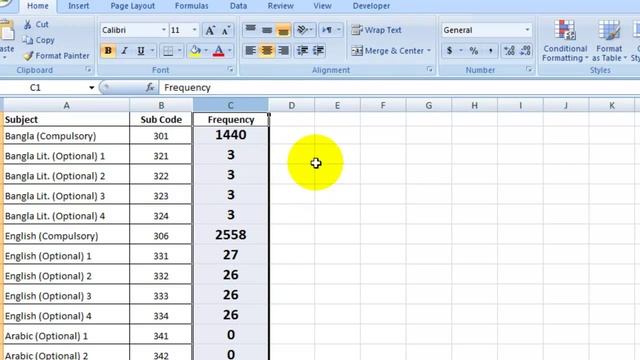Open Alignment dialog launcher
The width and height of the screenshot is (640, 360).
pos(429,69)
